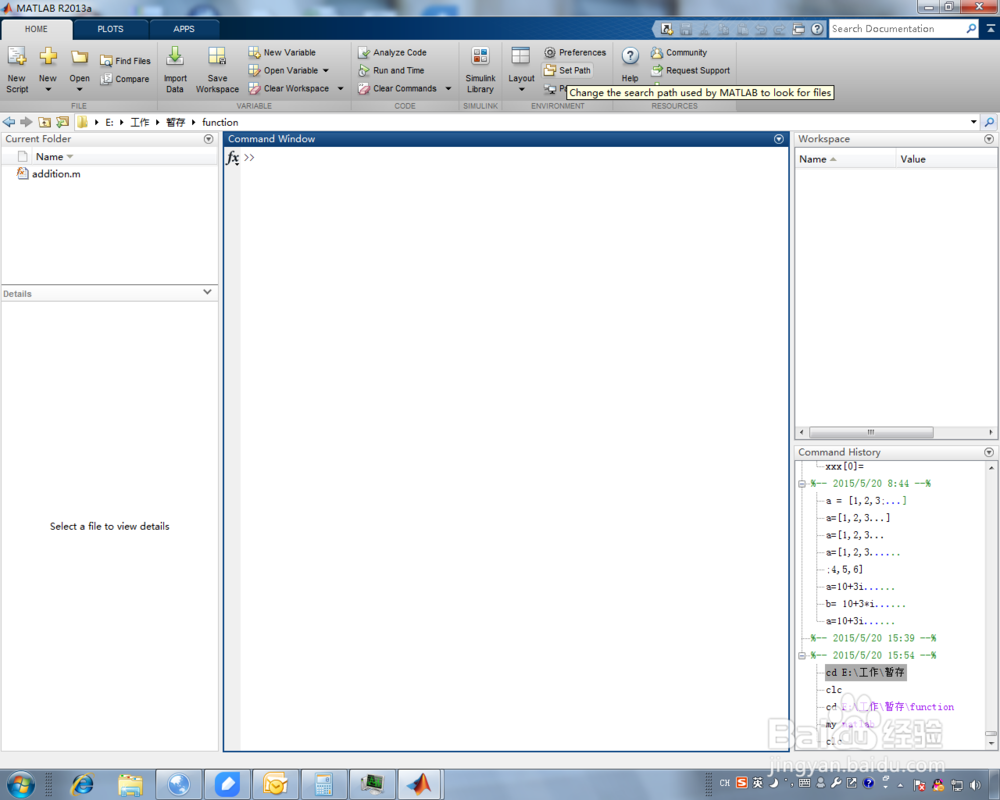Screen dimensions: 1000x800
Task: Create a New Variable
Action: [x=282, y=52]
